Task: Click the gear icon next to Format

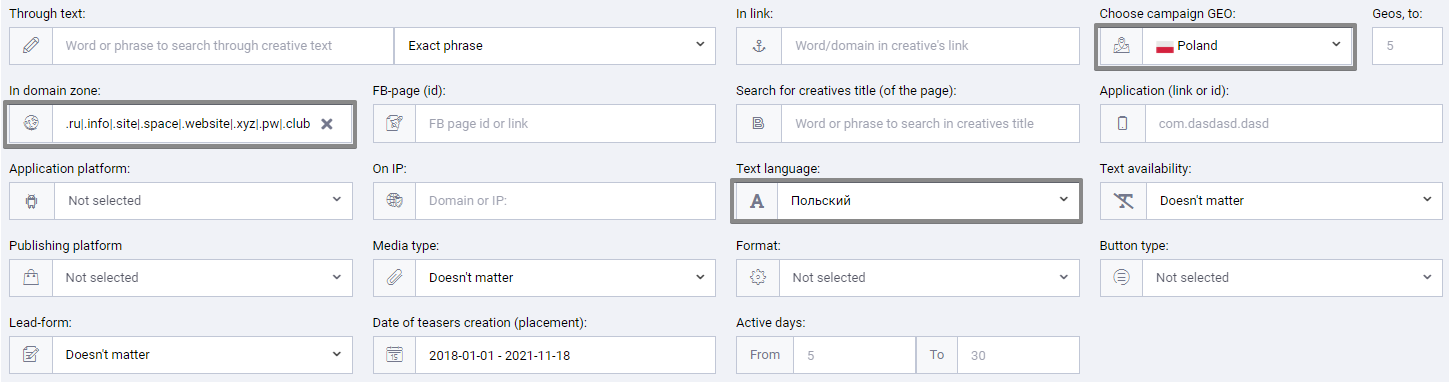Action: (x=758, y=277)
